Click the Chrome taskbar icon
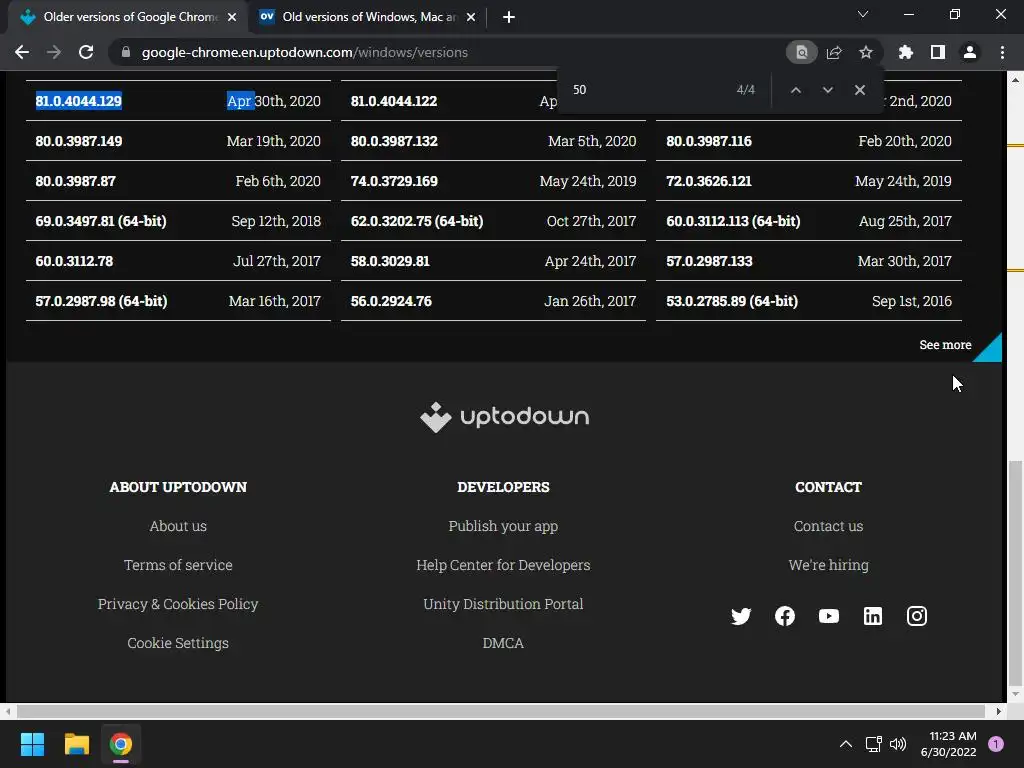Screen dimensions: 1024x768 point(120,744)
